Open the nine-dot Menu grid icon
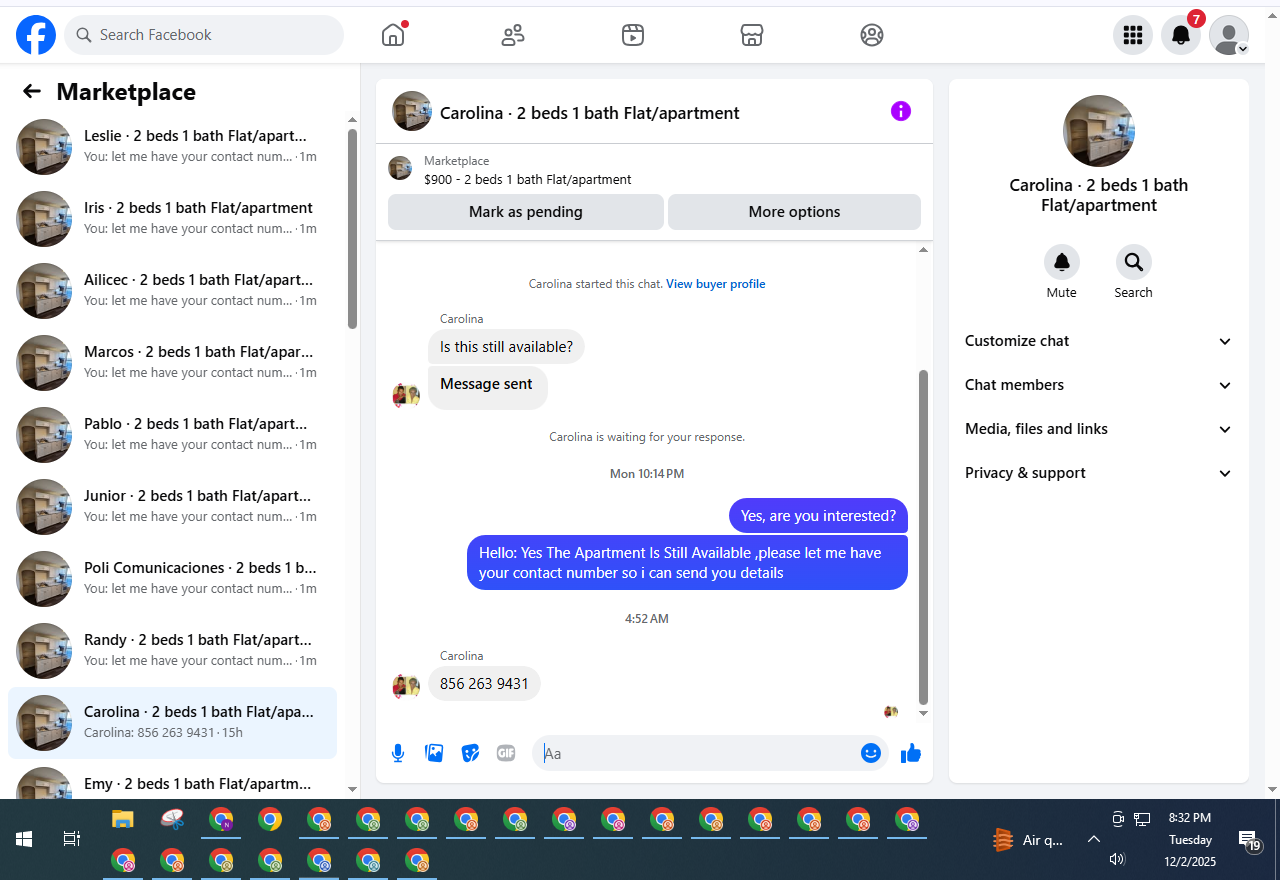 (1133, 35)
